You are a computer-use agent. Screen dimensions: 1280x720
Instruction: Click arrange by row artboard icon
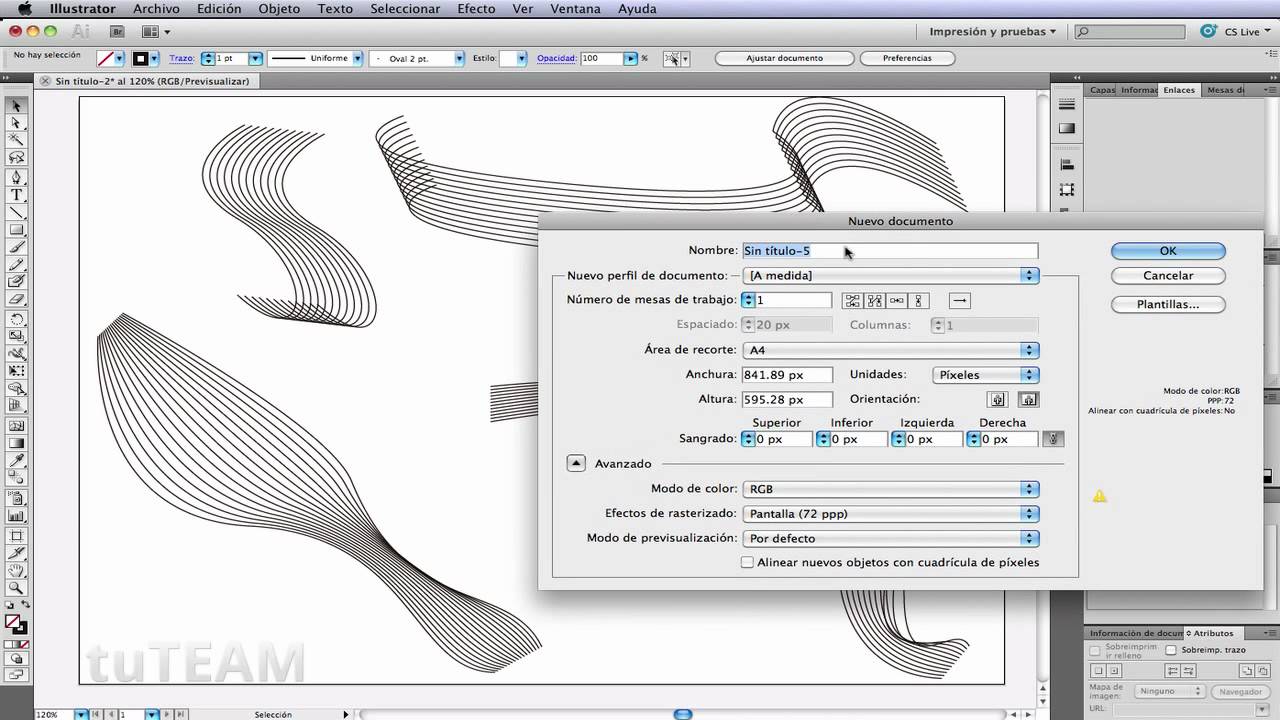(897, 300)
